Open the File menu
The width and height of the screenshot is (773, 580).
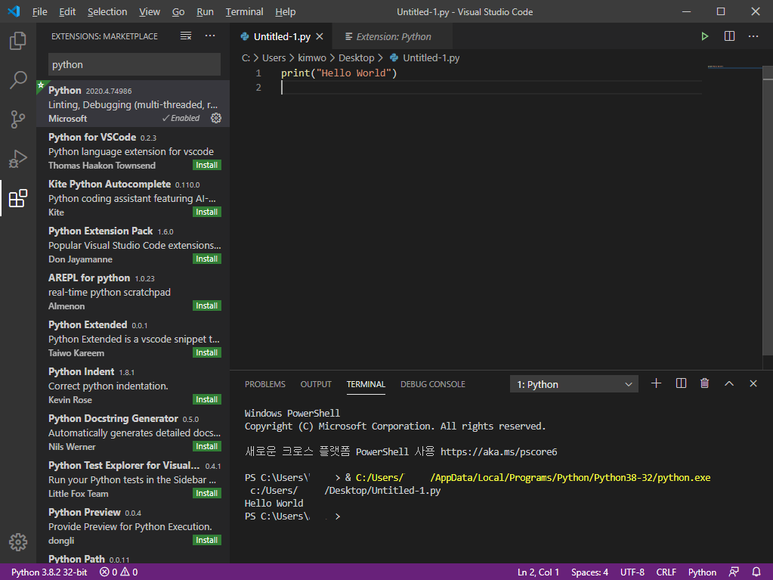(39, 12)
